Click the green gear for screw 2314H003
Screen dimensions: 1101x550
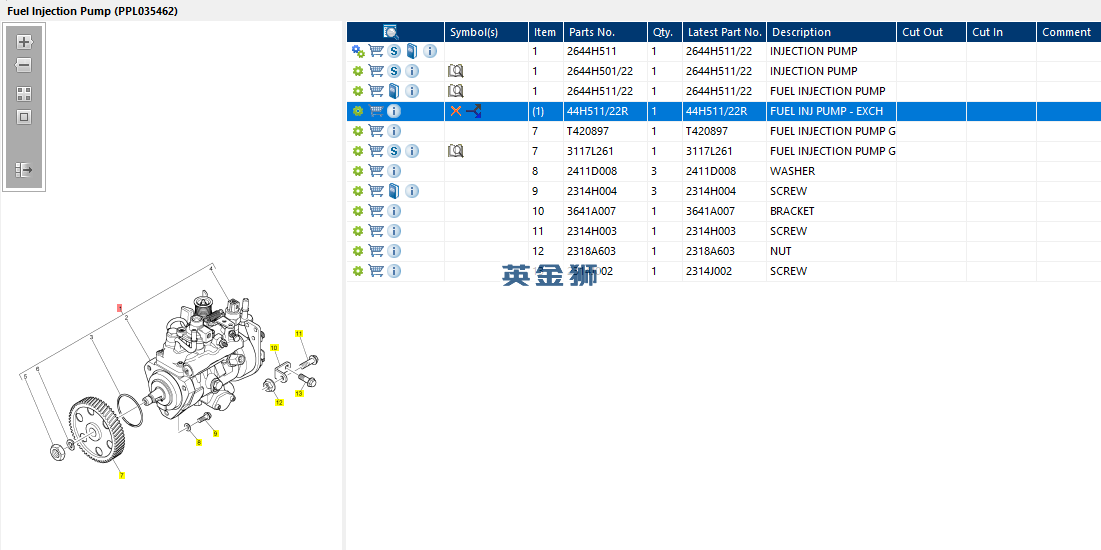[x=357, y=231]
